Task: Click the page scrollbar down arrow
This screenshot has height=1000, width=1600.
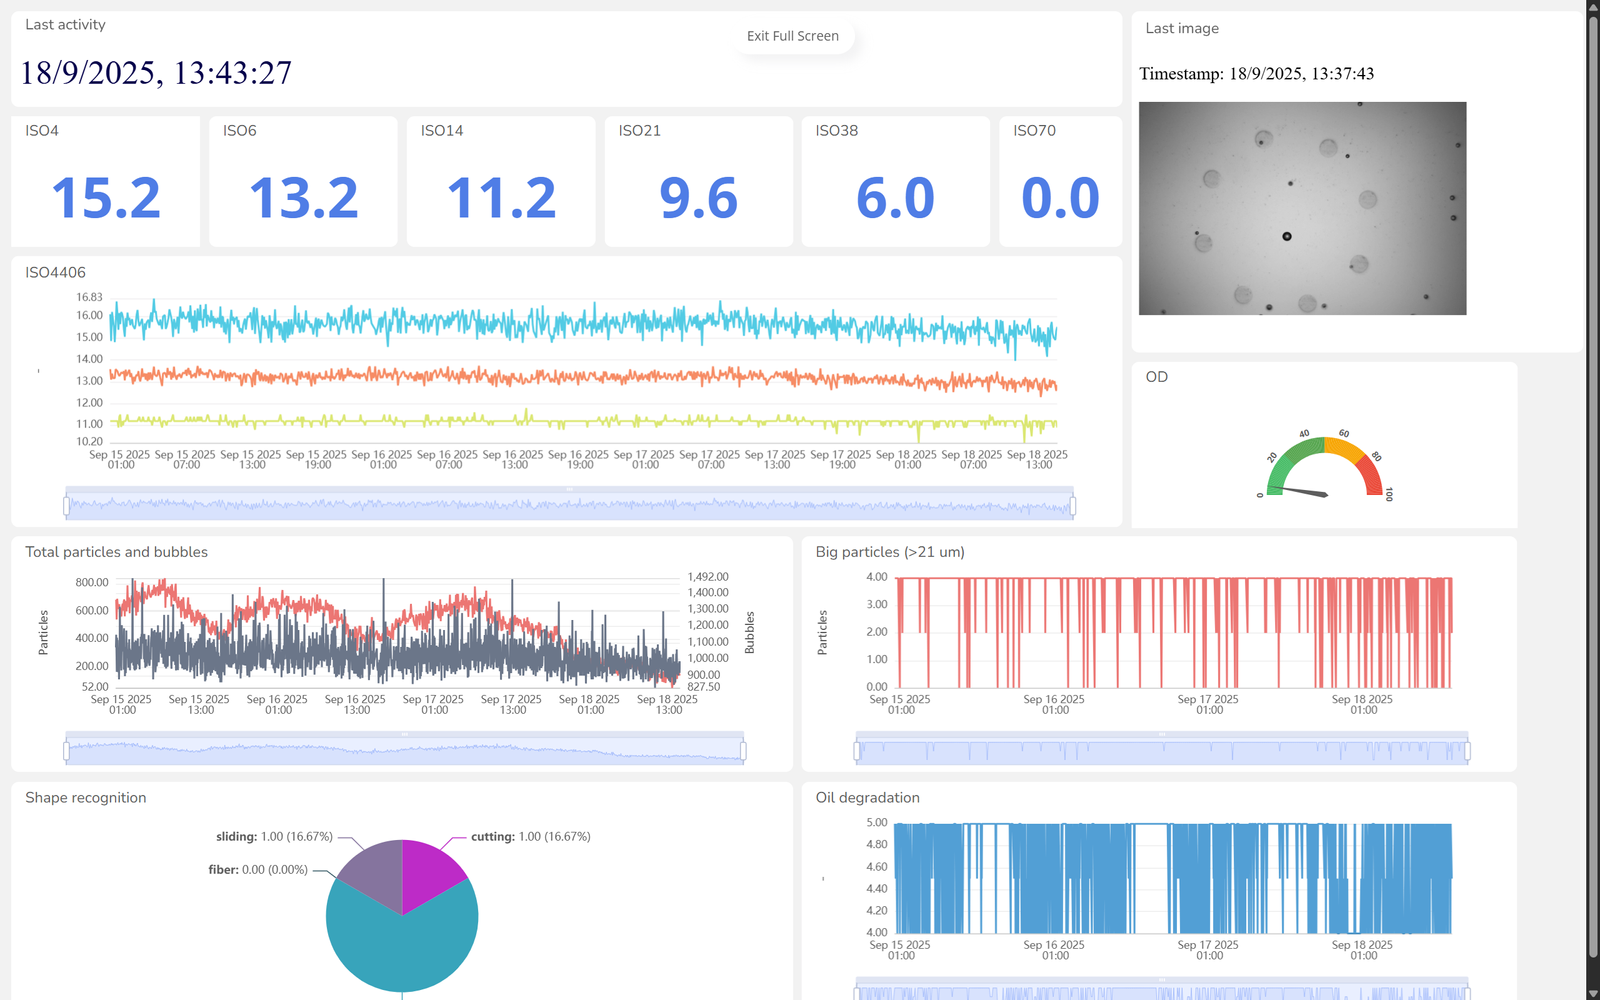Action: point(1593,993)
